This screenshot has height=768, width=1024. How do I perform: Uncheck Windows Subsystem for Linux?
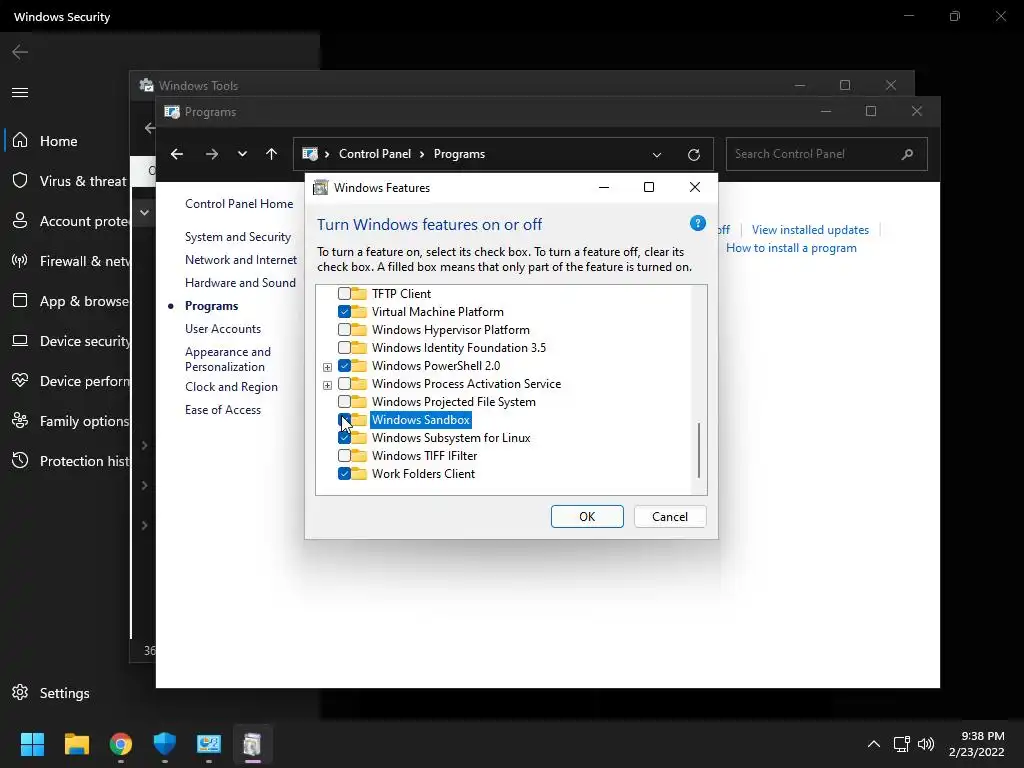344,438
